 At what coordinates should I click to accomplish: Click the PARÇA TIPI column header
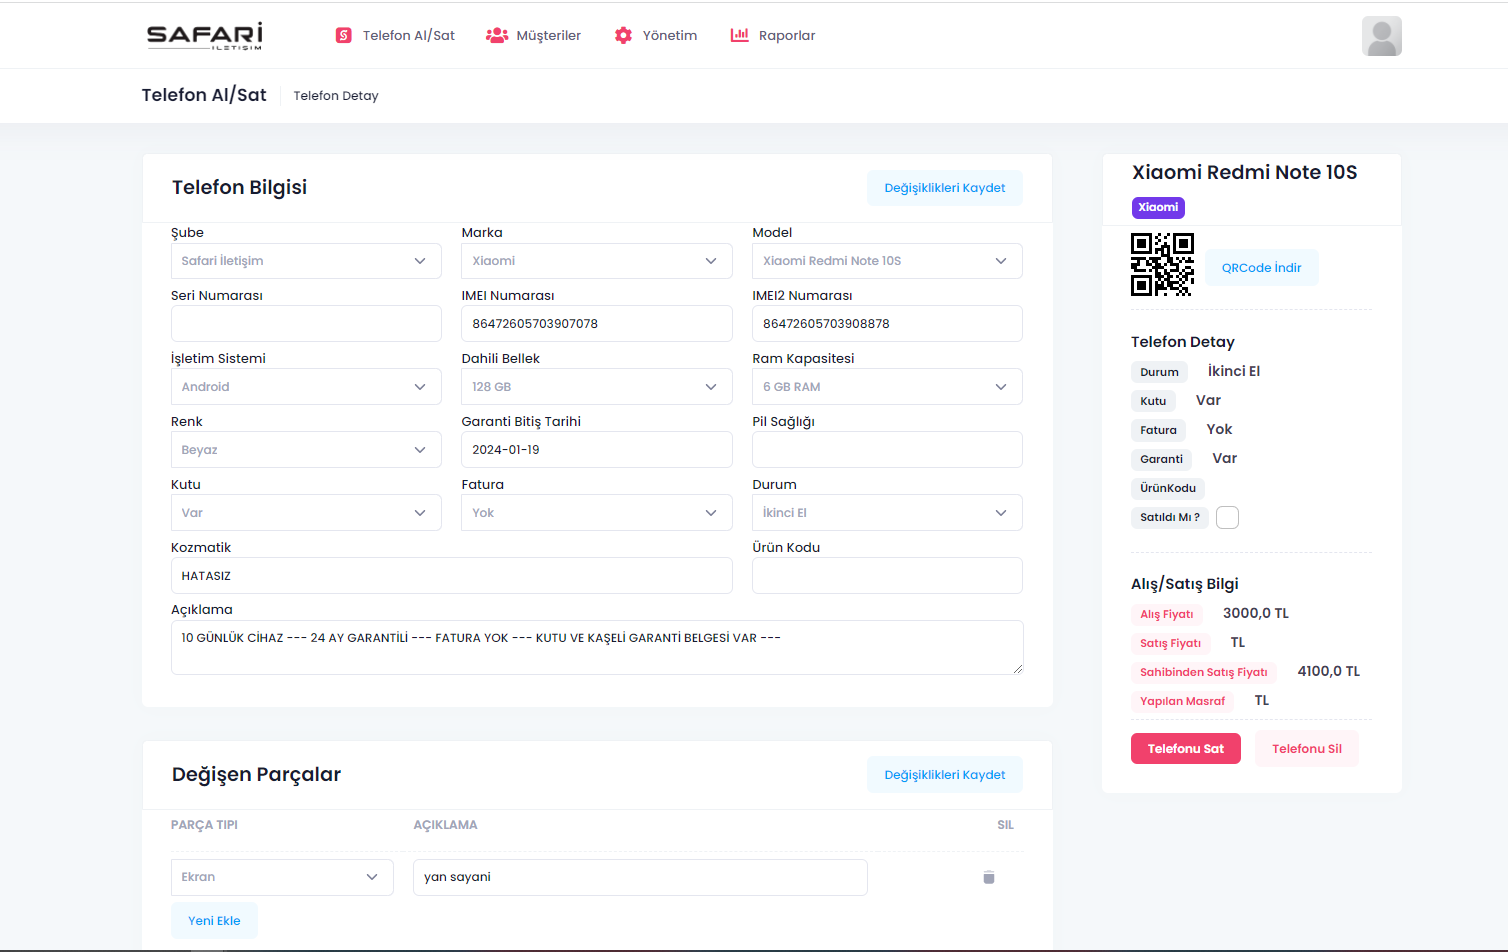pos(204,826)
